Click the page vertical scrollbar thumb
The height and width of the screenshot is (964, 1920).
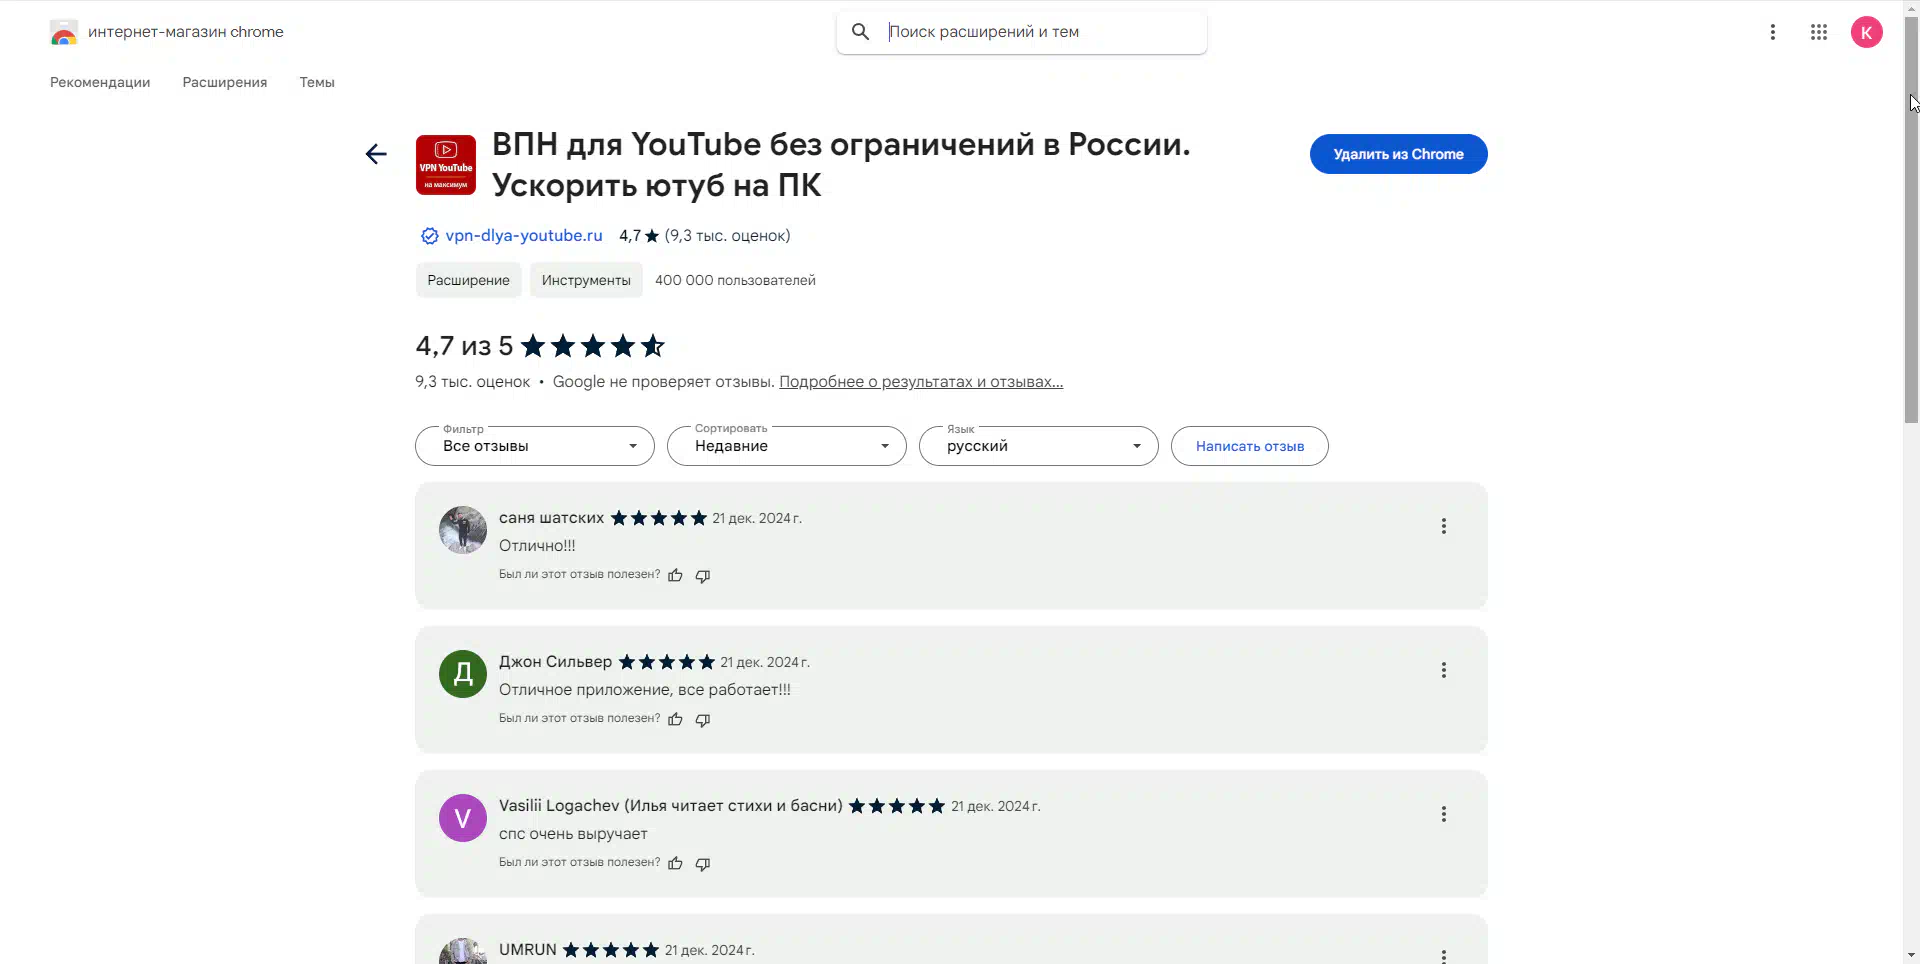(1911, 220)
